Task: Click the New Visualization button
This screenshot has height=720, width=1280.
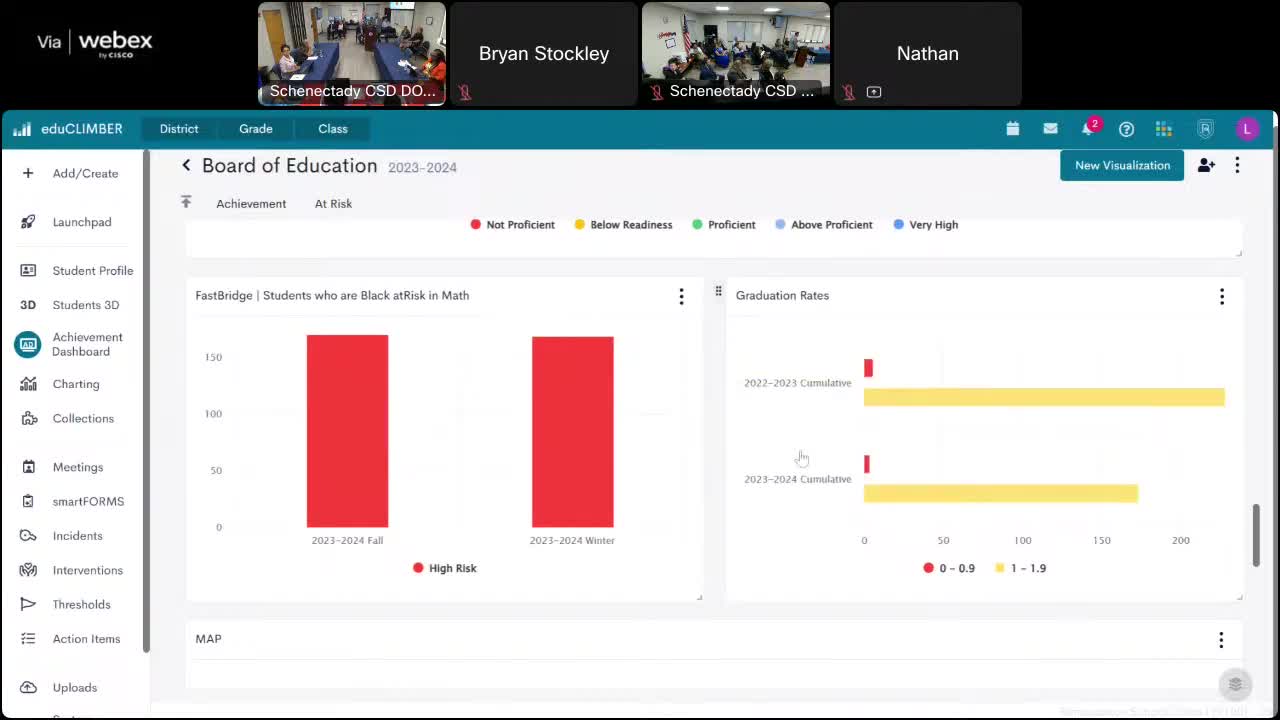Action: [x=1122, y=166]
